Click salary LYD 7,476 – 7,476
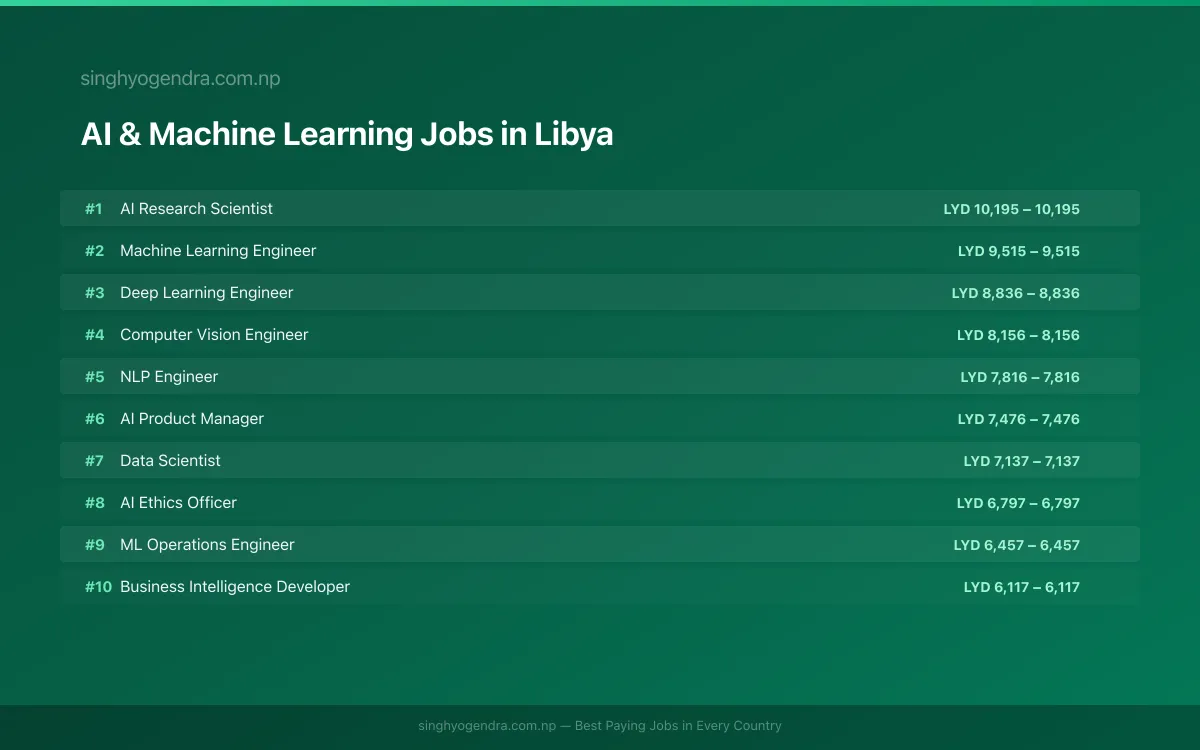This screenshot has width=1200, height=750. click(1018, 419)
